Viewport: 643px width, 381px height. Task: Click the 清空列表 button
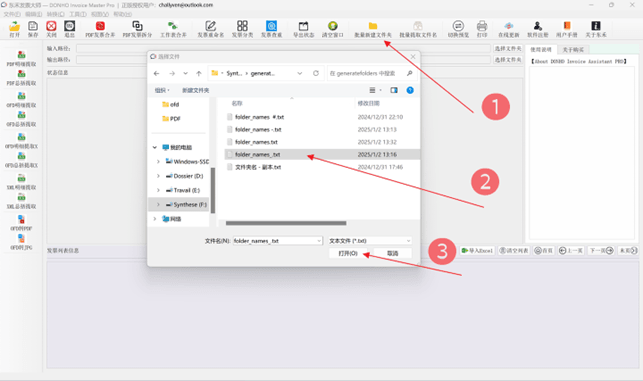pyautogui.click(x=514, y=250)
